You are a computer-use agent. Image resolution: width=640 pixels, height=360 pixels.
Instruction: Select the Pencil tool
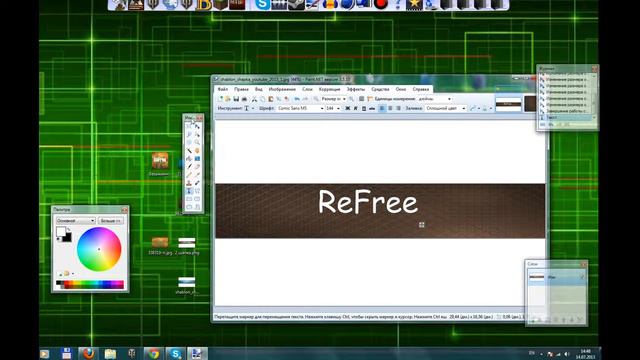point(189,174)
